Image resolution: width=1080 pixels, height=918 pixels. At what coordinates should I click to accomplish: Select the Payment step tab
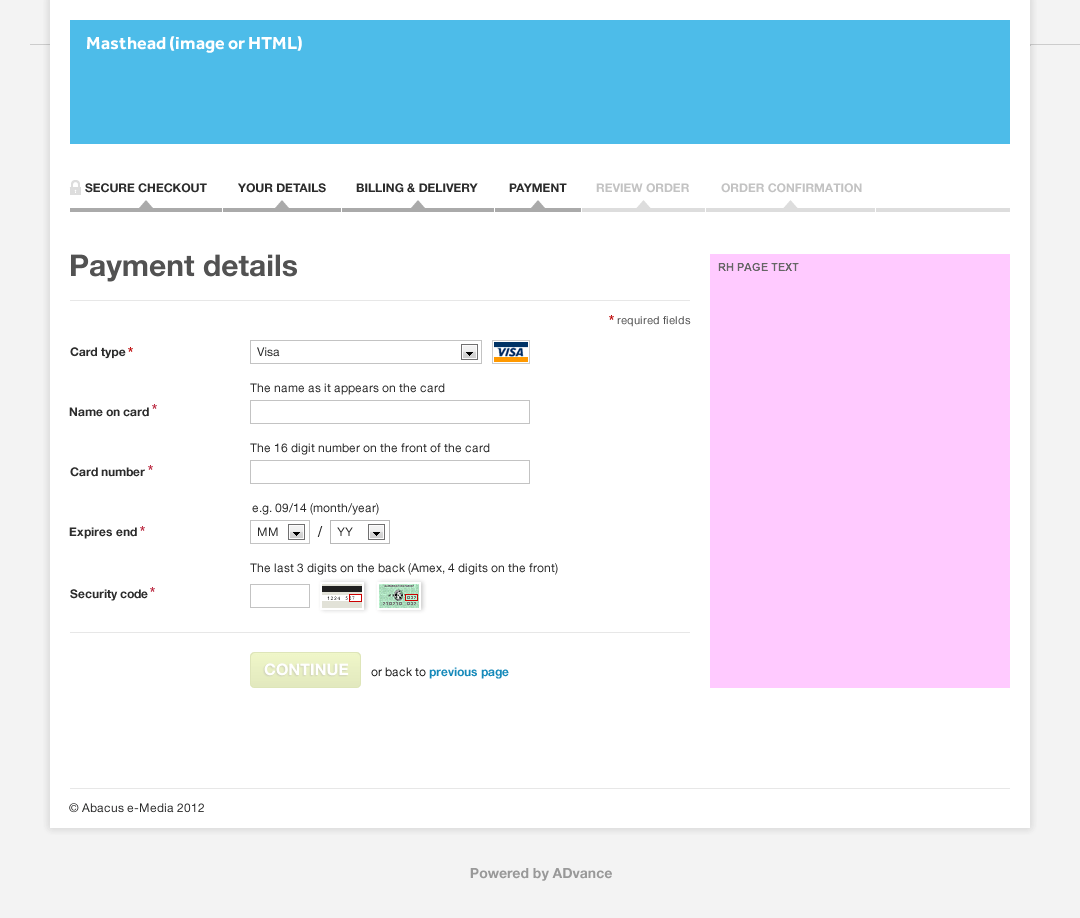[537, 188]
